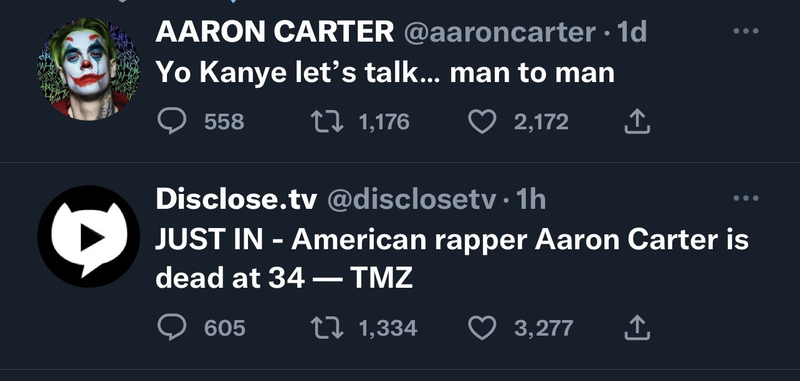800x381 pixels.
Task: Open the @aaroncarter handle link
Action: (x=500, y=32)
